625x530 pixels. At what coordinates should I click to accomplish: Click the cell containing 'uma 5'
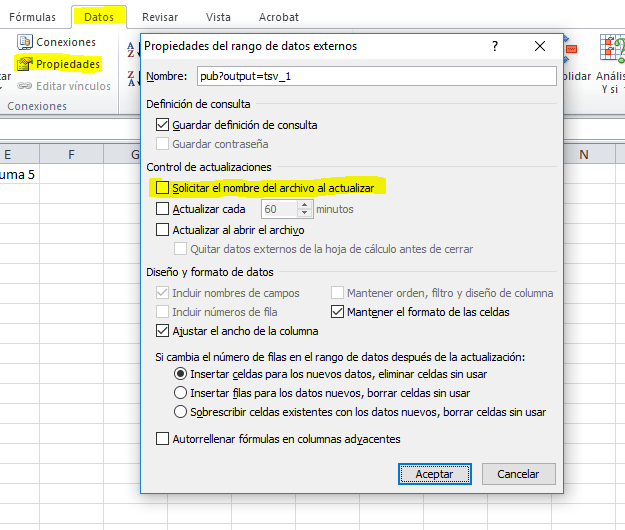pos(19,174)
